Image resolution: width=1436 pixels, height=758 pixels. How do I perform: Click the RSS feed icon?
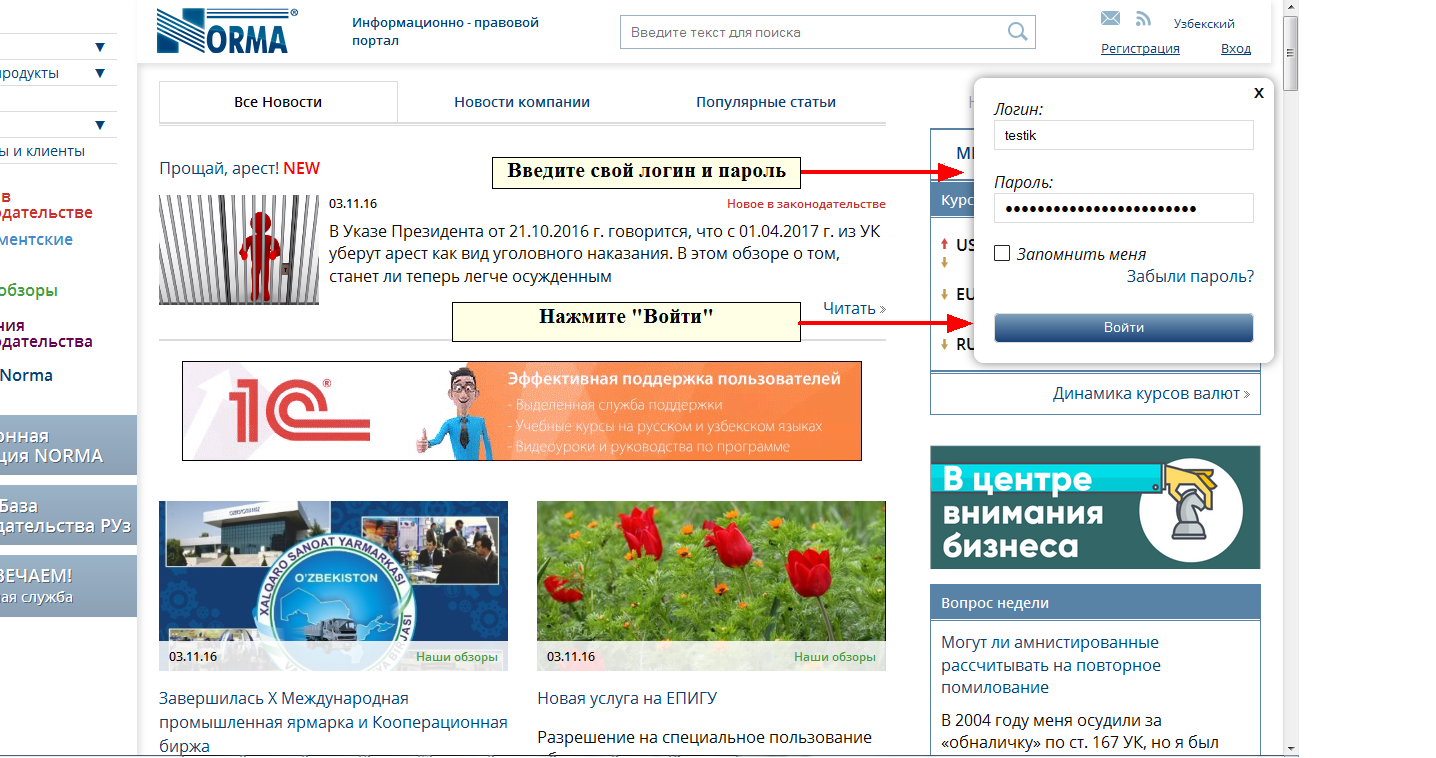(x=1142, y=17)
